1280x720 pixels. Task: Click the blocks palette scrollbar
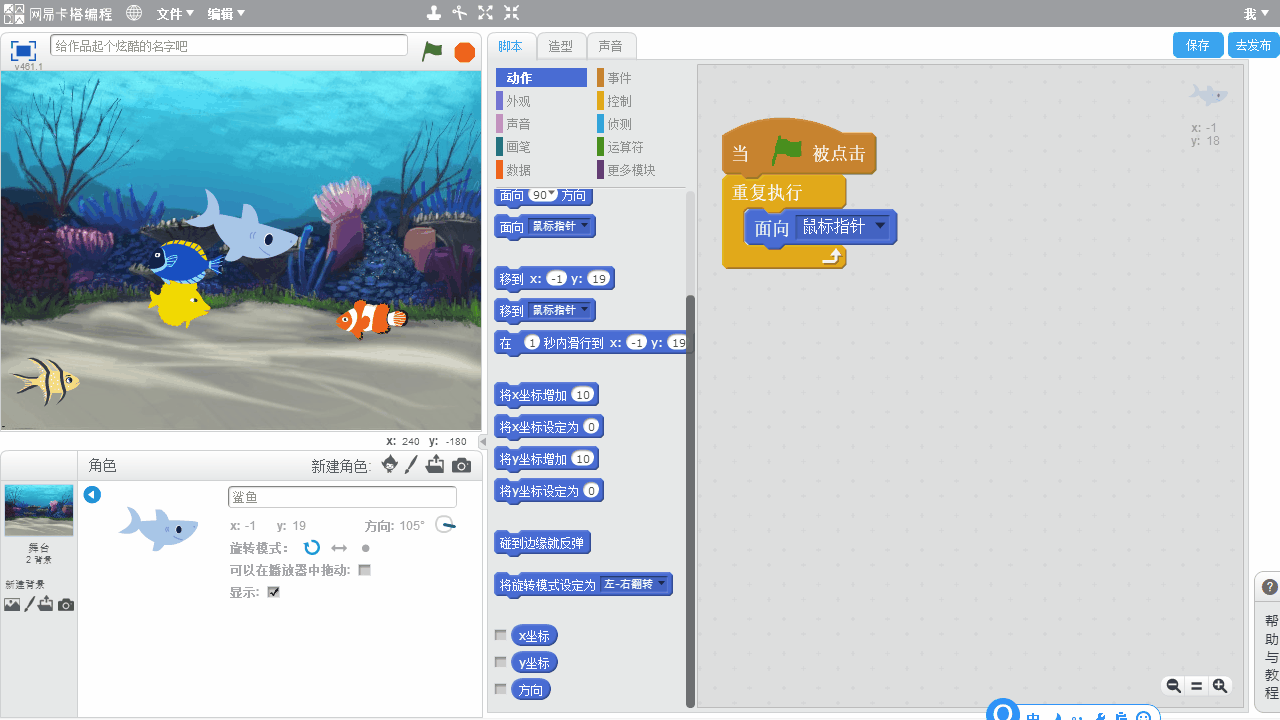coord(690,500)
